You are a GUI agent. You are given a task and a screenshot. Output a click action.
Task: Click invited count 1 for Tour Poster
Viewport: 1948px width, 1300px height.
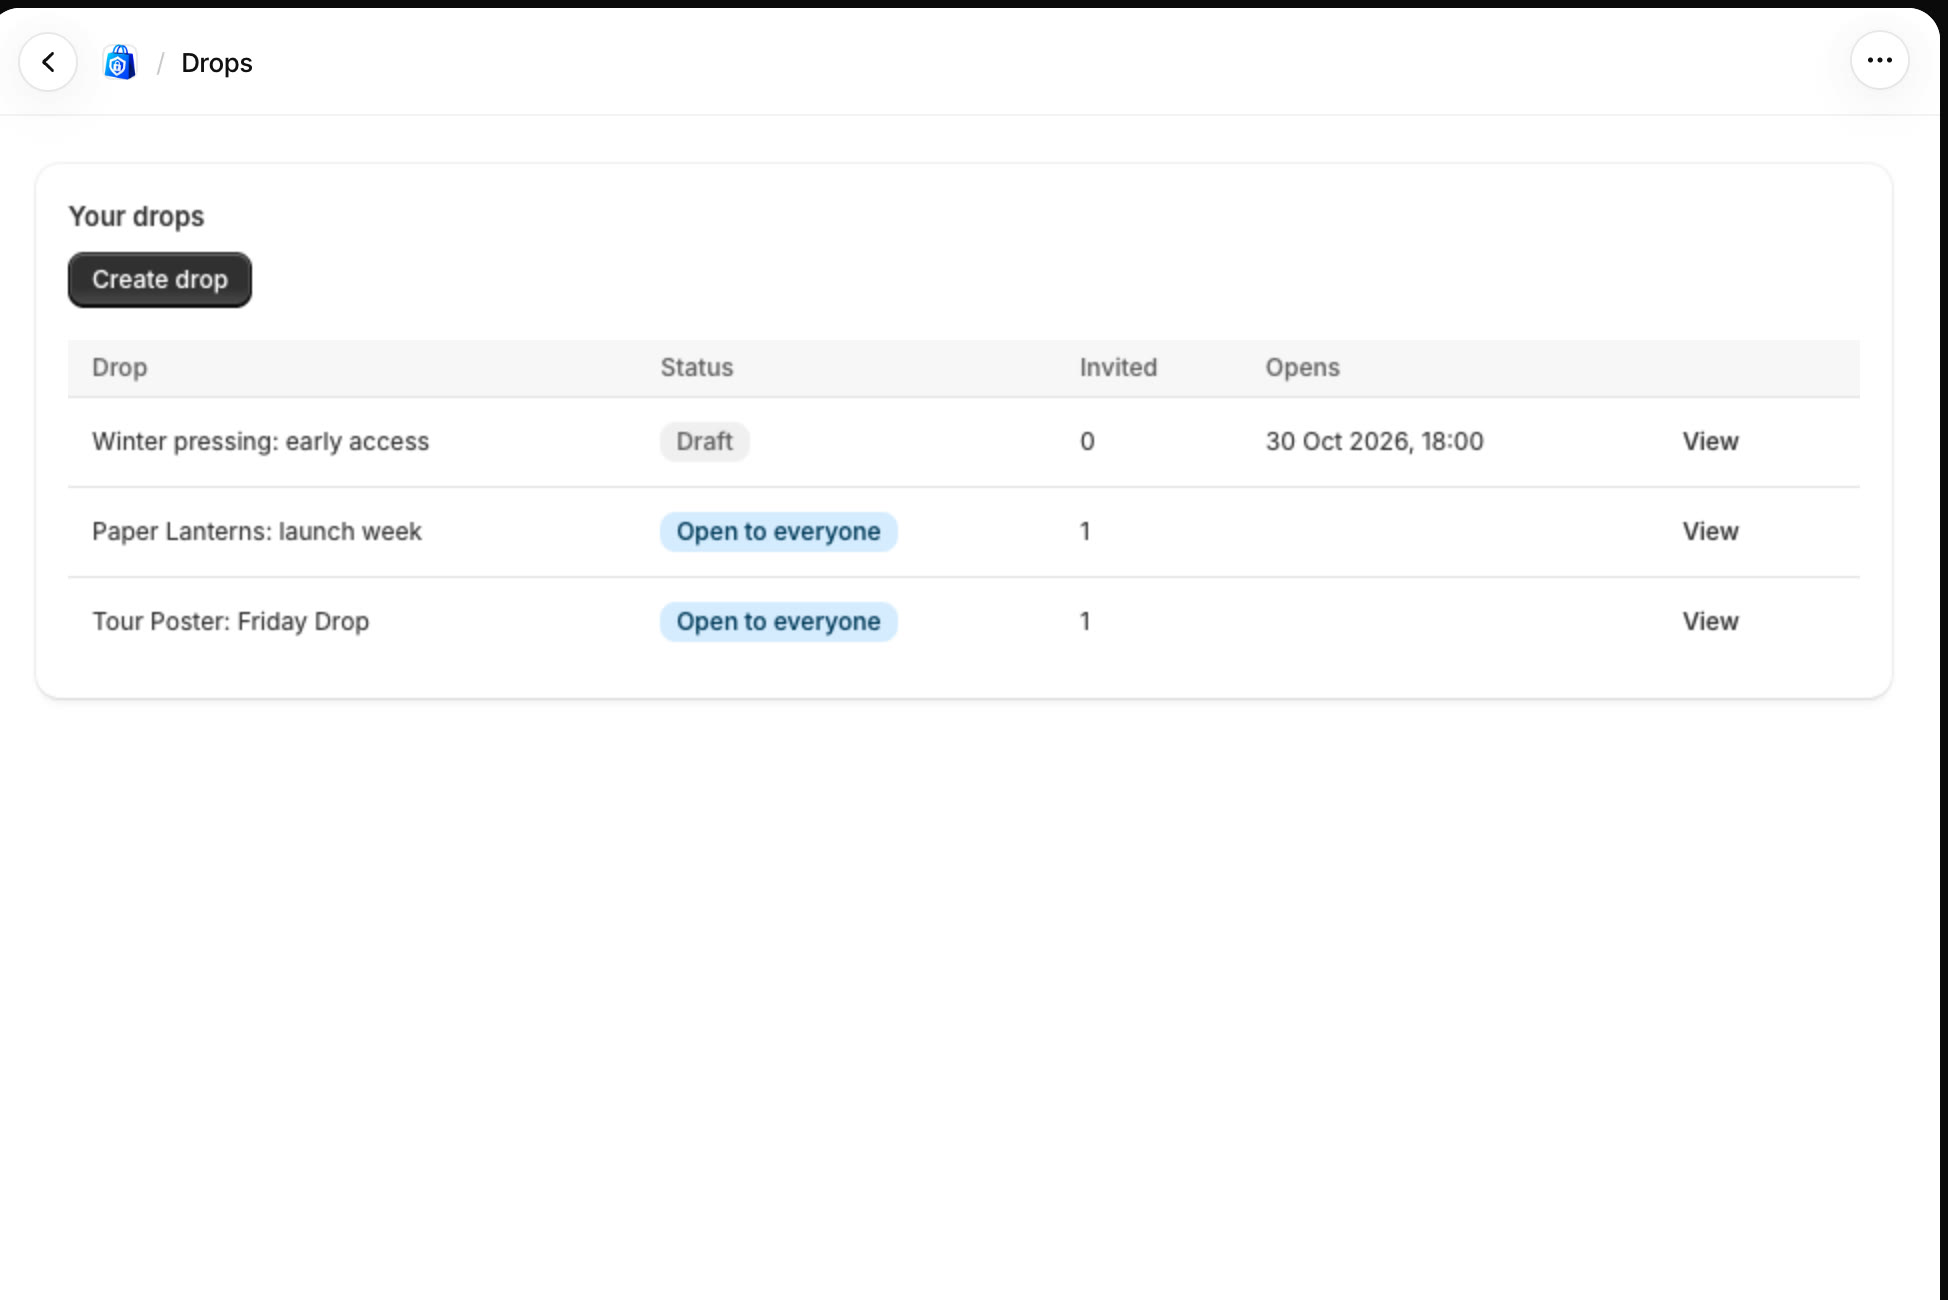click(1085, 622)
